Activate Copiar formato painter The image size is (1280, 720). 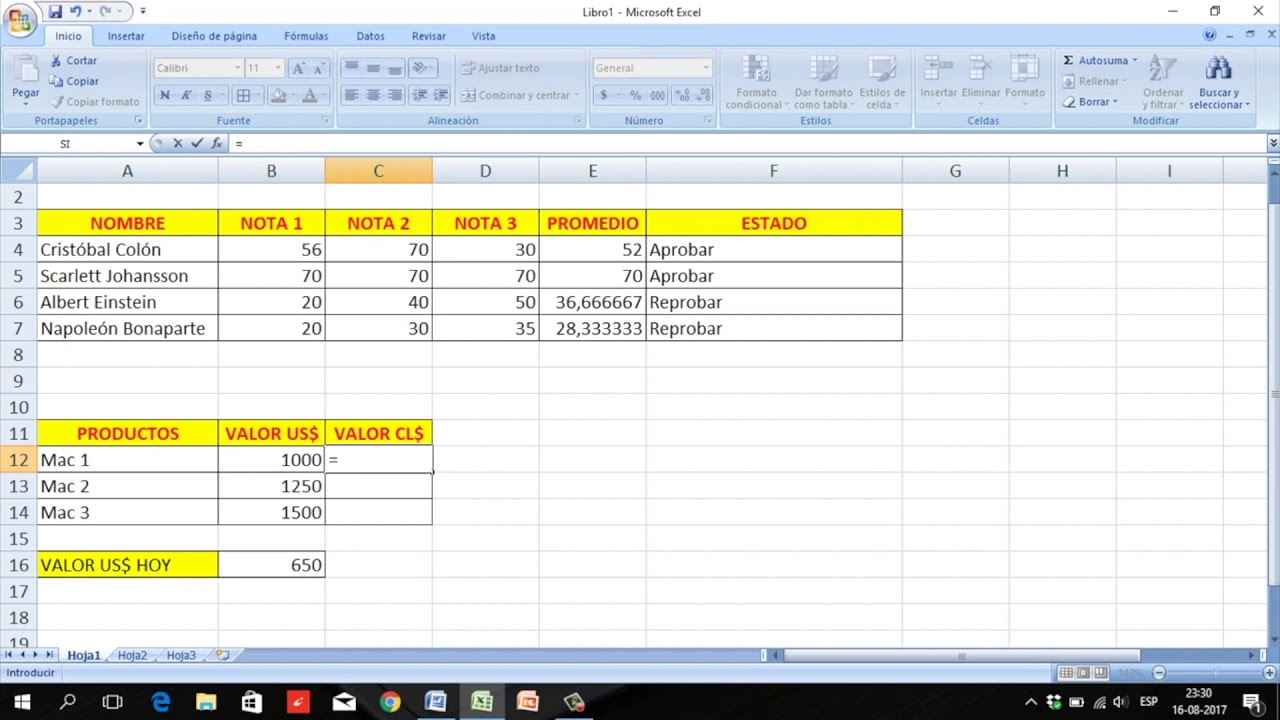pyautogui.click(x=95, y=102)
